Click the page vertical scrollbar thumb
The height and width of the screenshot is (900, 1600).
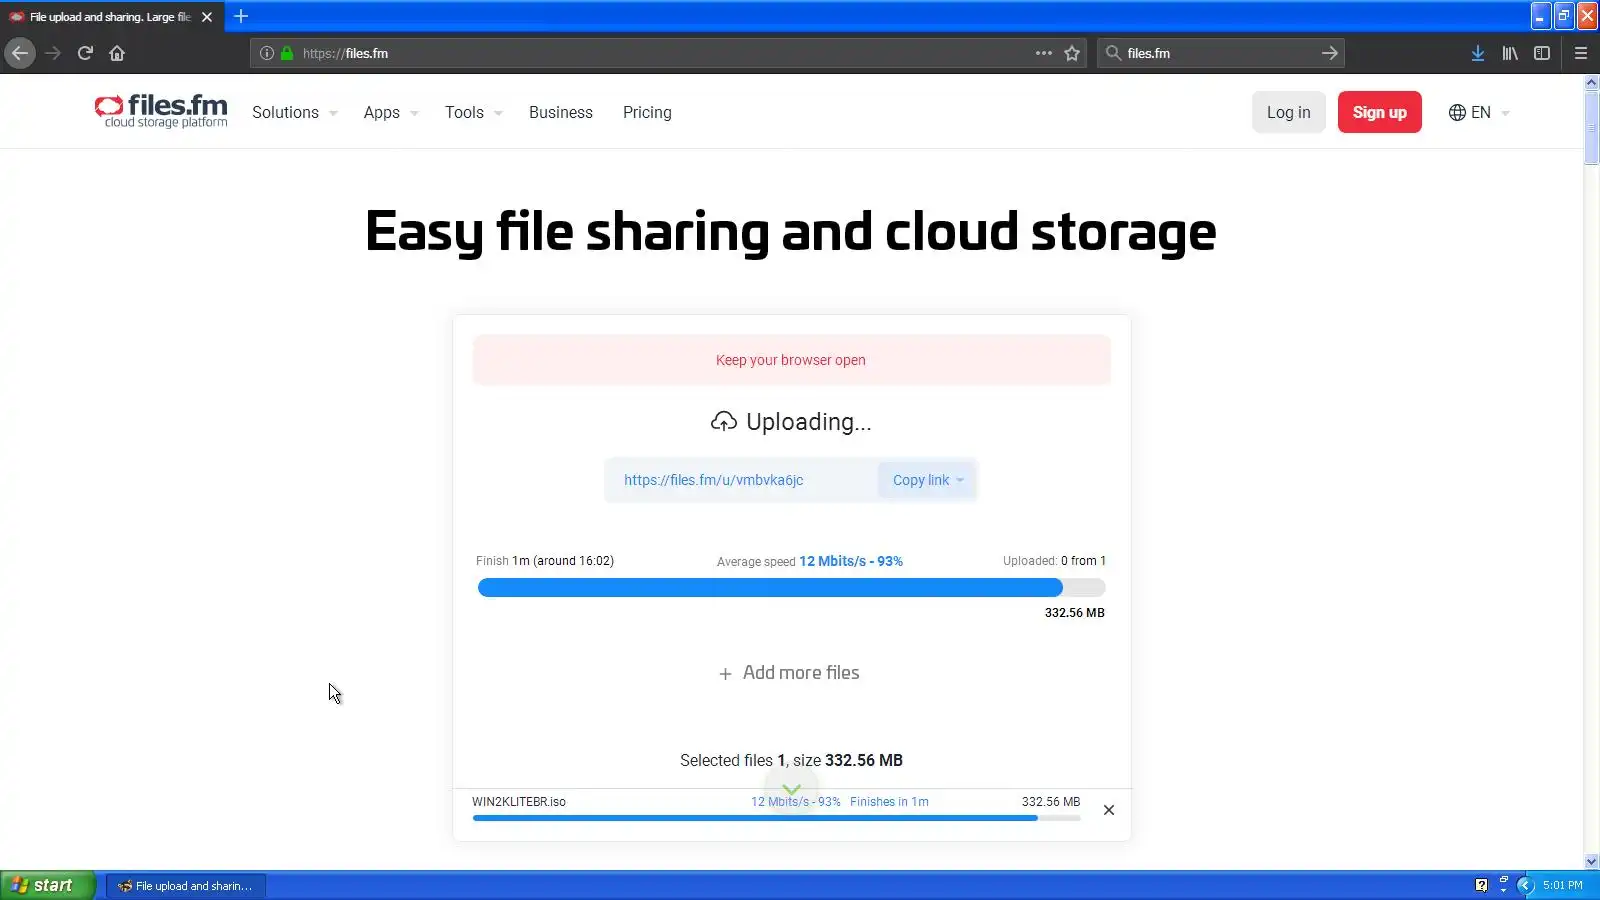pyautogui.click(x=1591, y=127)
